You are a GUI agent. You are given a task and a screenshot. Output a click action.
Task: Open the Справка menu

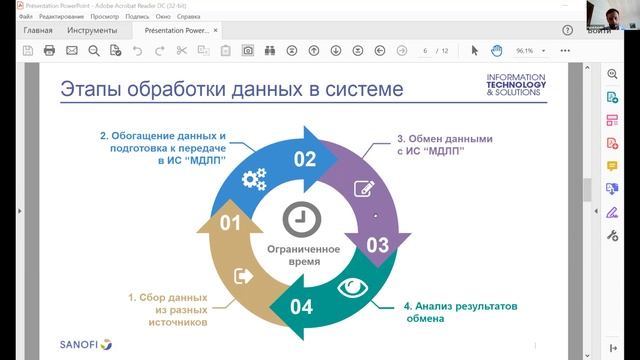click(189, 16)
